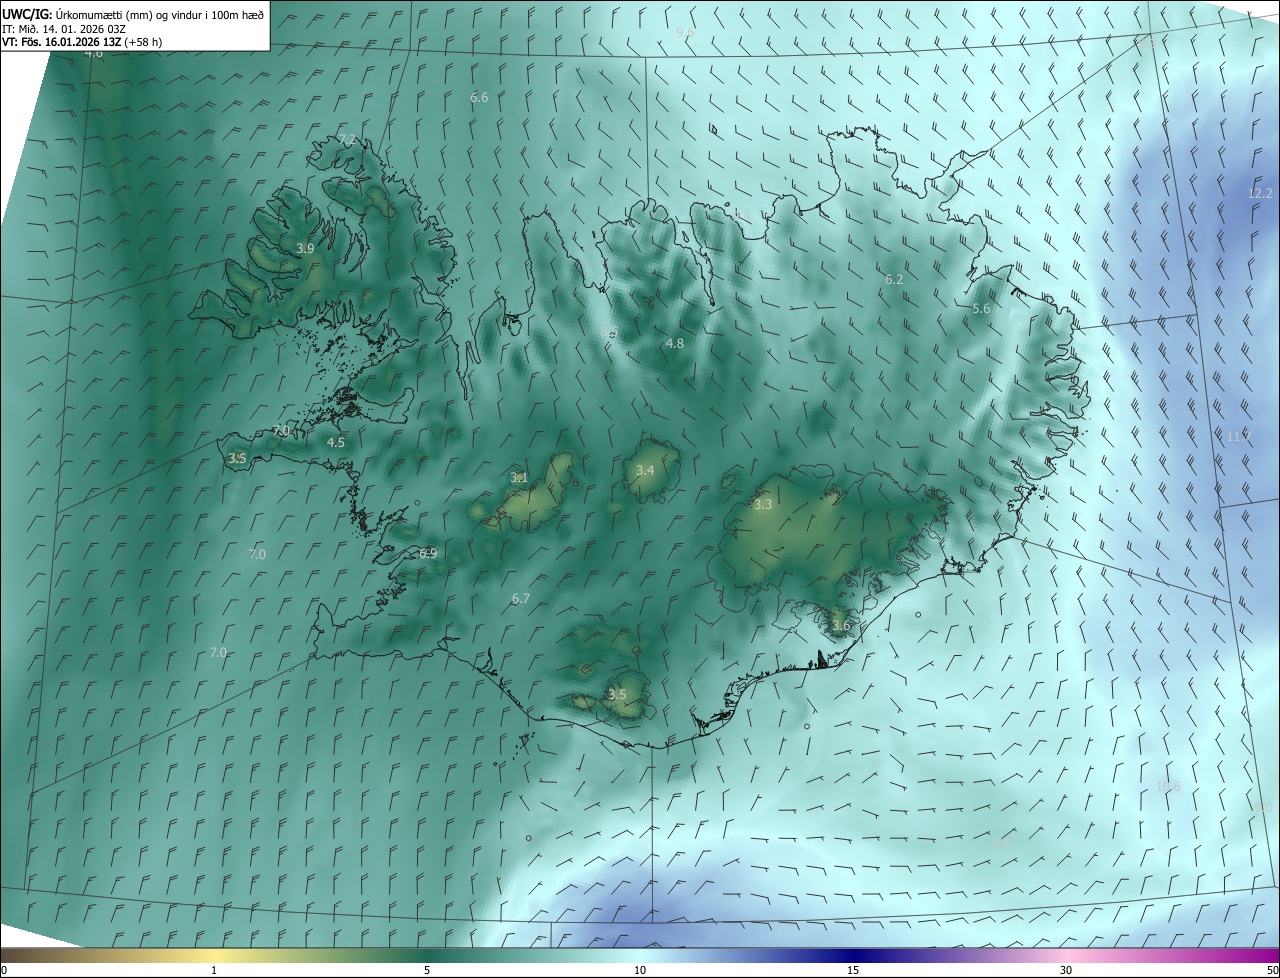Click the precipitation value 3.6 on the map

840,626
